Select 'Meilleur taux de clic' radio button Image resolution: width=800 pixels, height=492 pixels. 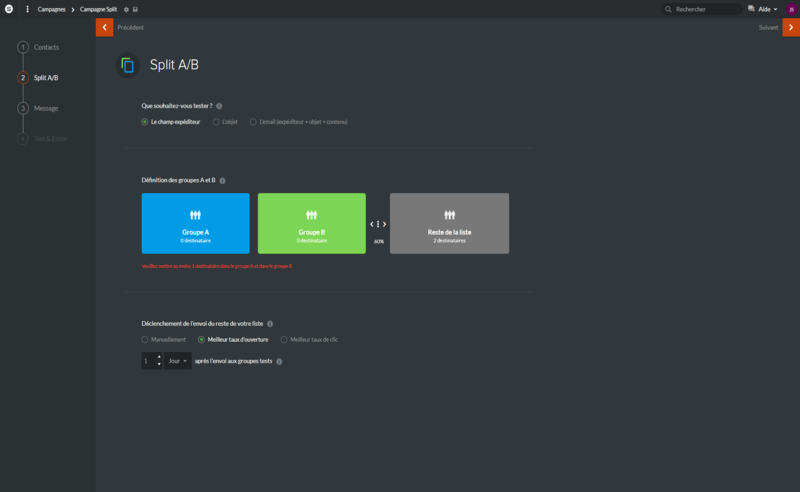click(284, 340)
